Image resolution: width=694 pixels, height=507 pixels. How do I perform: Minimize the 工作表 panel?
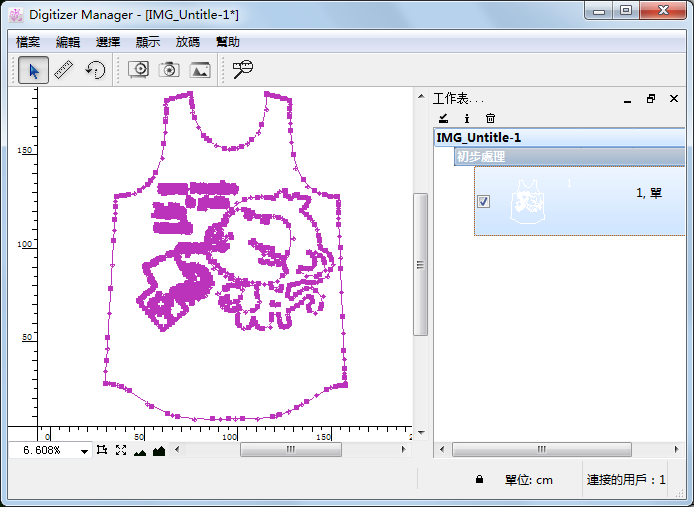click(627, 99)
